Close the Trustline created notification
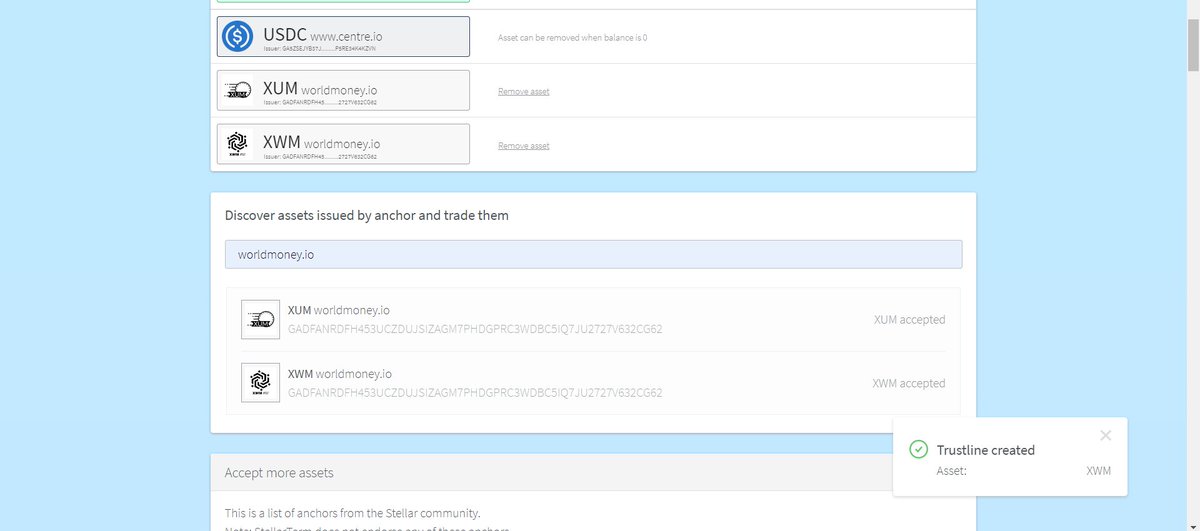Image resolution: width=1200 pixels, height=531 pixels. [1105, 435]
